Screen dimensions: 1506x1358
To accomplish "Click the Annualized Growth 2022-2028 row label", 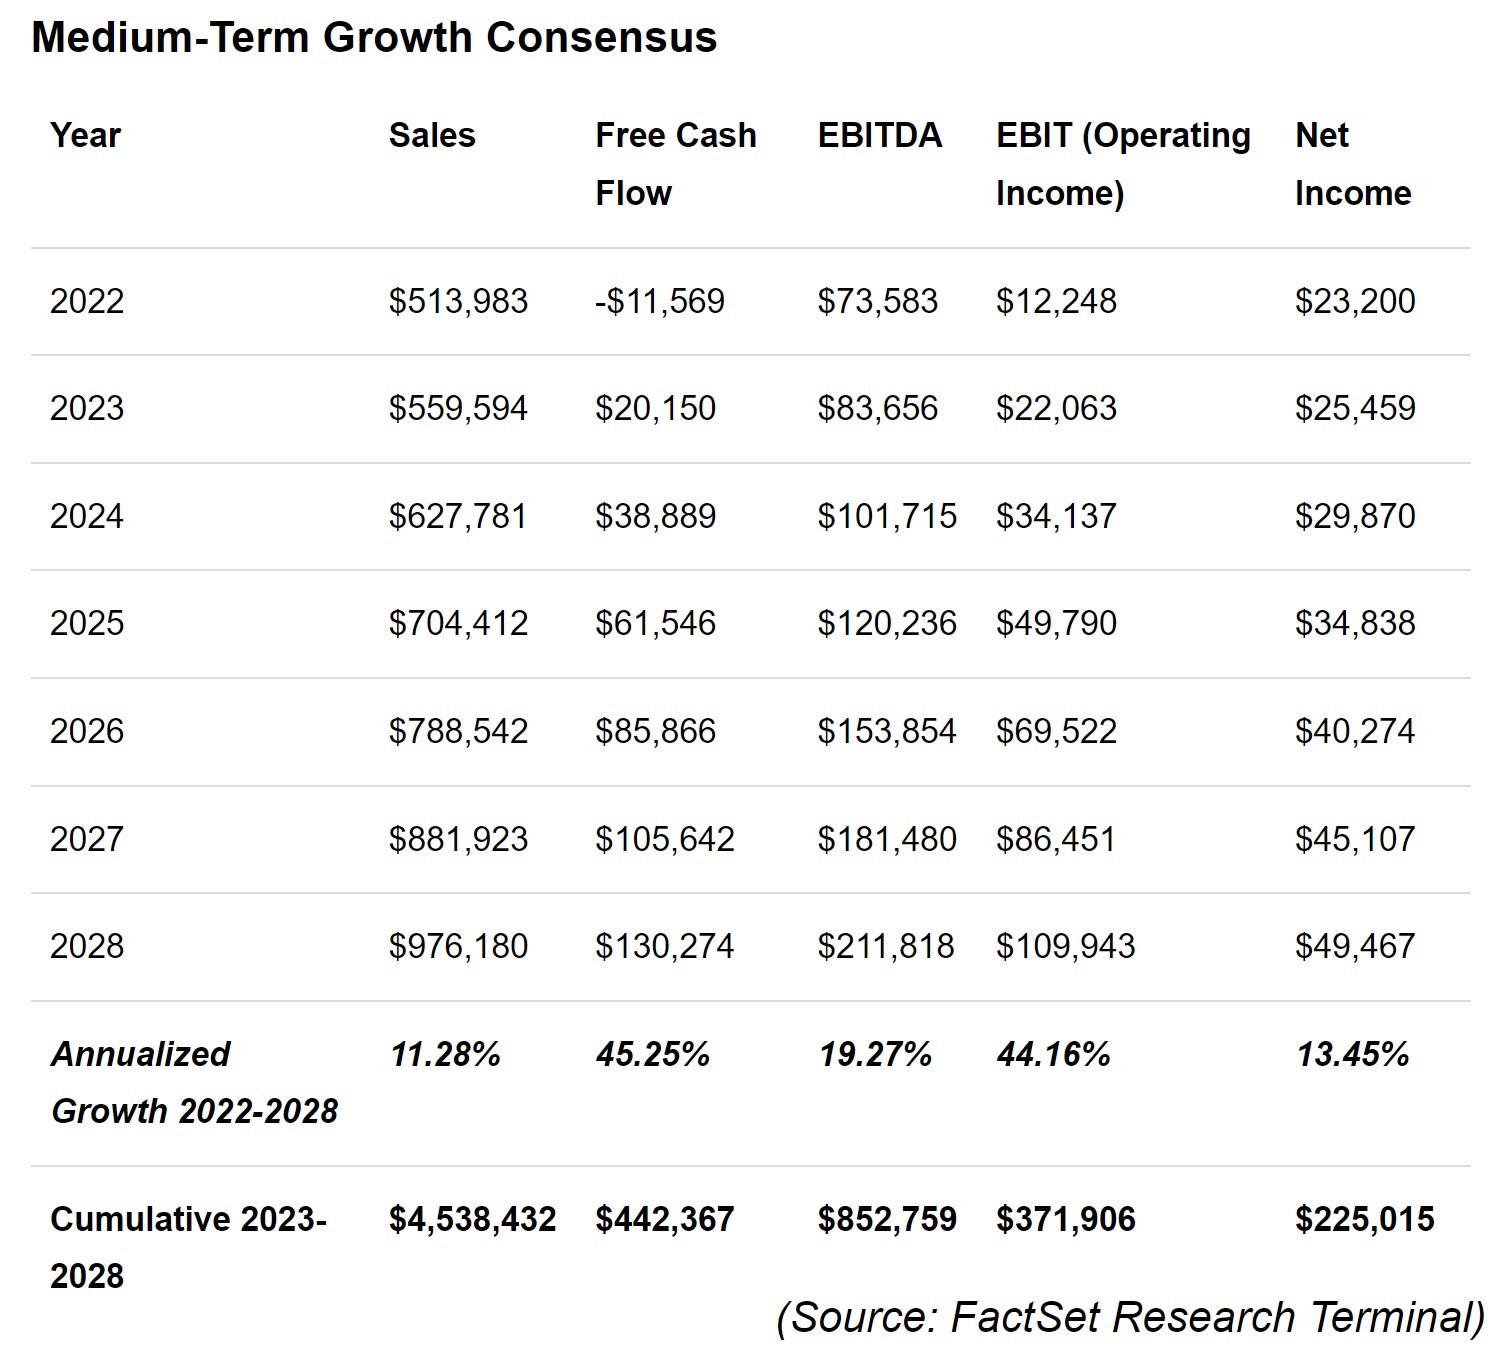I will point(194,1082).
